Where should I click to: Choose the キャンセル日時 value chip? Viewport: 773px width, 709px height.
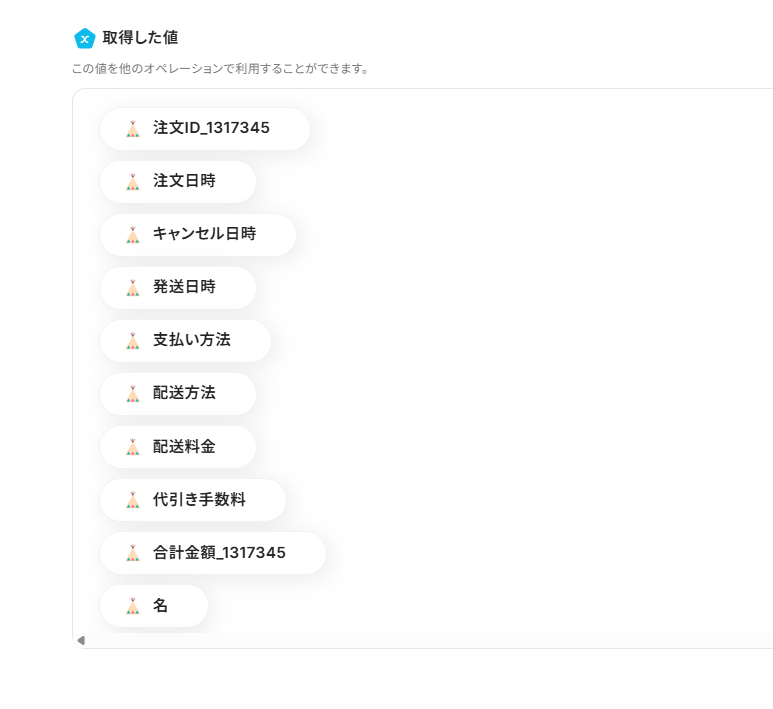204,235
